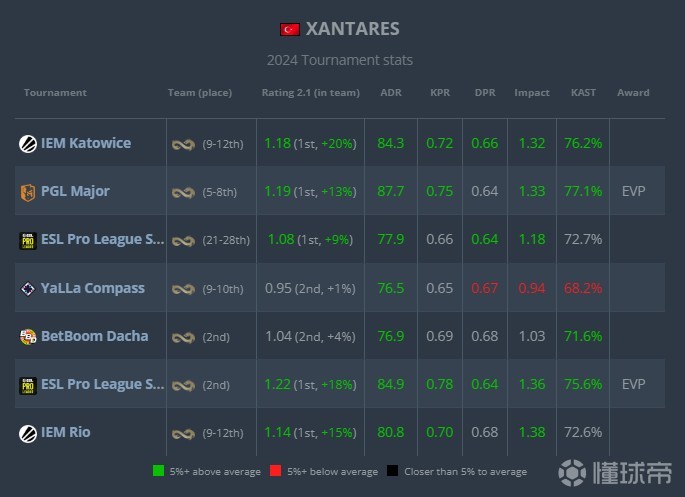685x497 pixels.
Task: Click the Rating 2.1 column header
Action: point(310,93)
